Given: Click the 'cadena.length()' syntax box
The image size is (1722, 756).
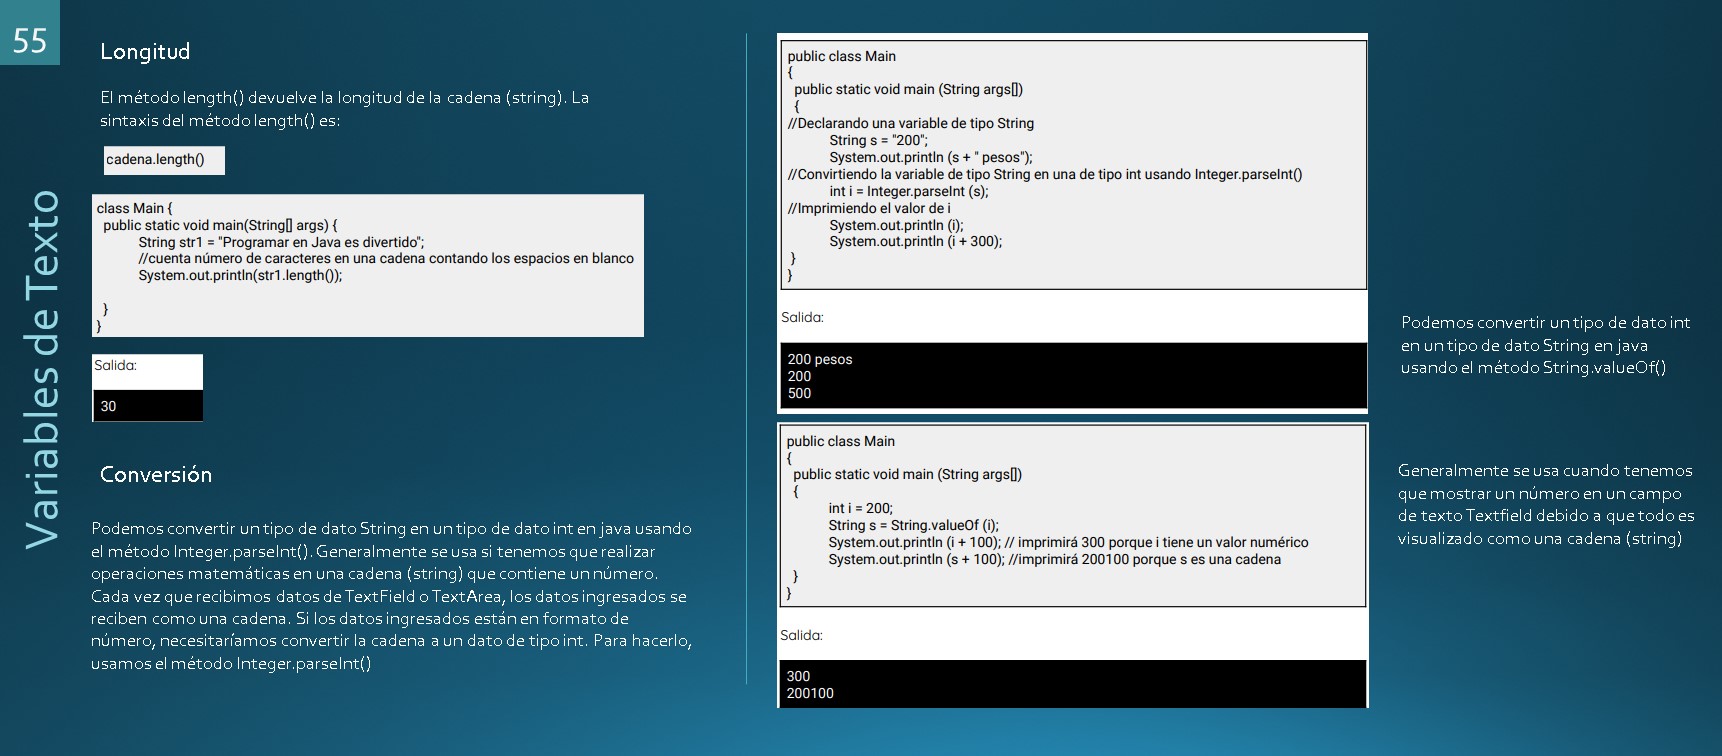Looking at the screenshot, I should point(164,160).
